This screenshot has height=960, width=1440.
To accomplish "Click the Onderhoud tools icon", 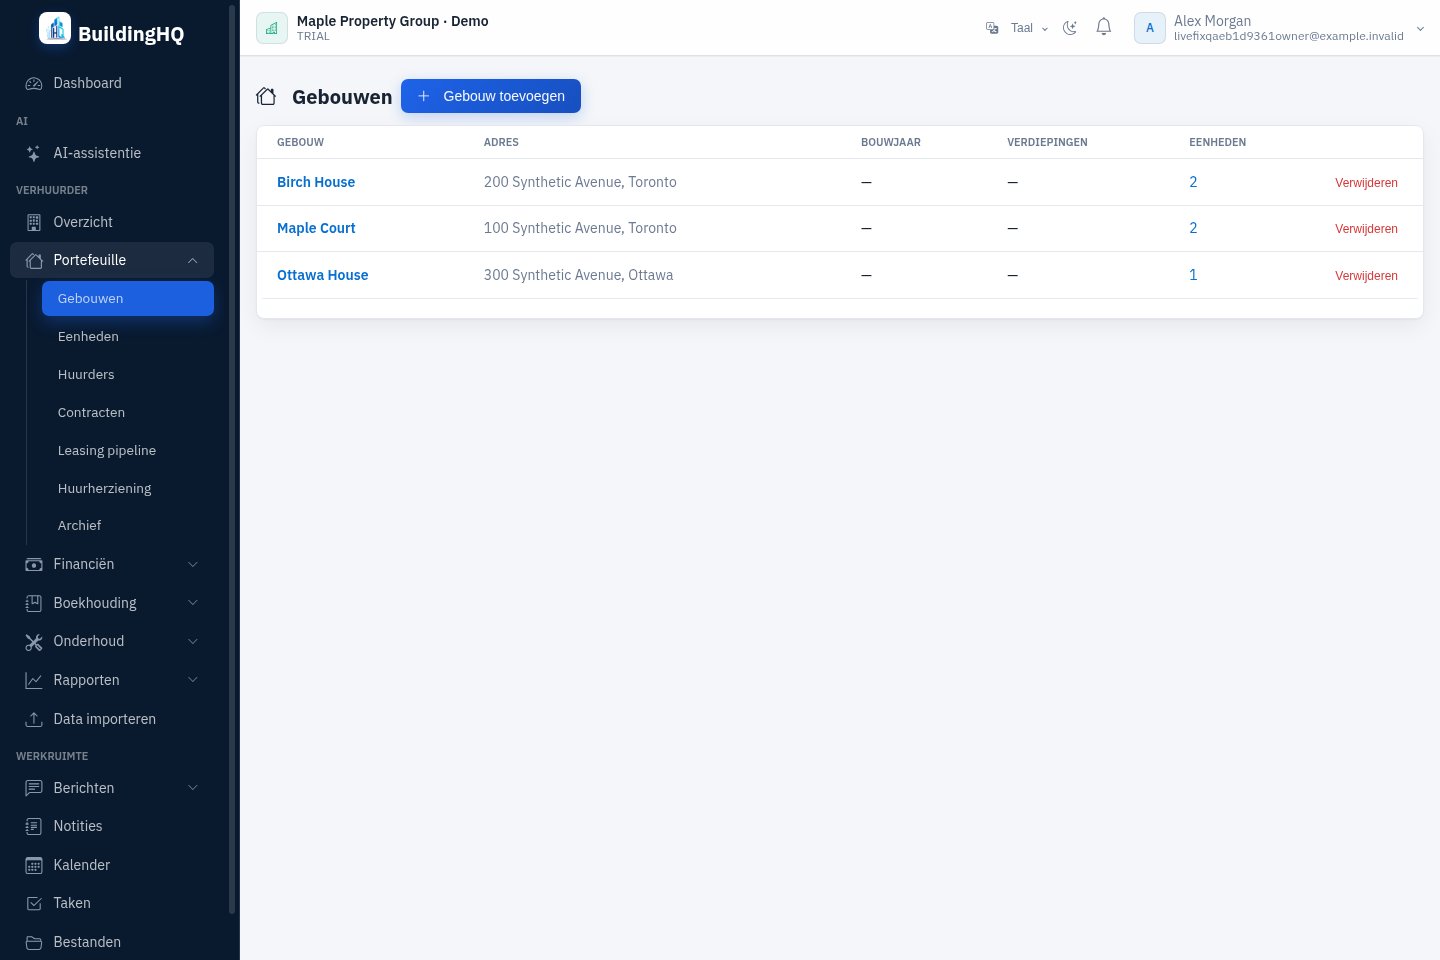I will (34, 642).
